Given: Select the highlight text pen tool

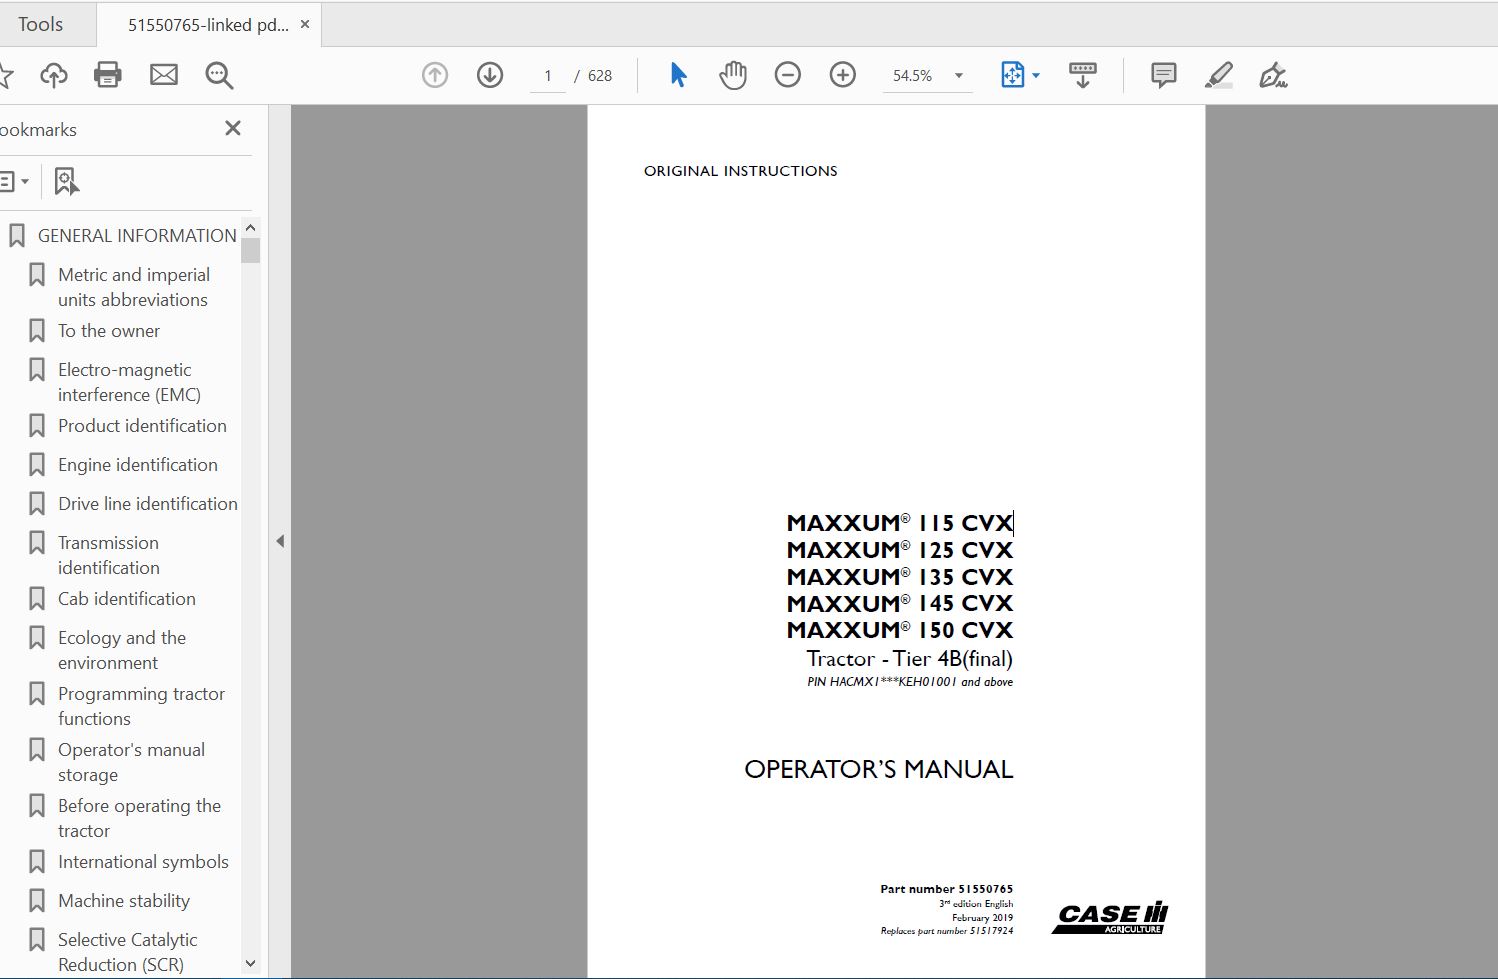Looking at the screenshot, I should coord(1218,75).
